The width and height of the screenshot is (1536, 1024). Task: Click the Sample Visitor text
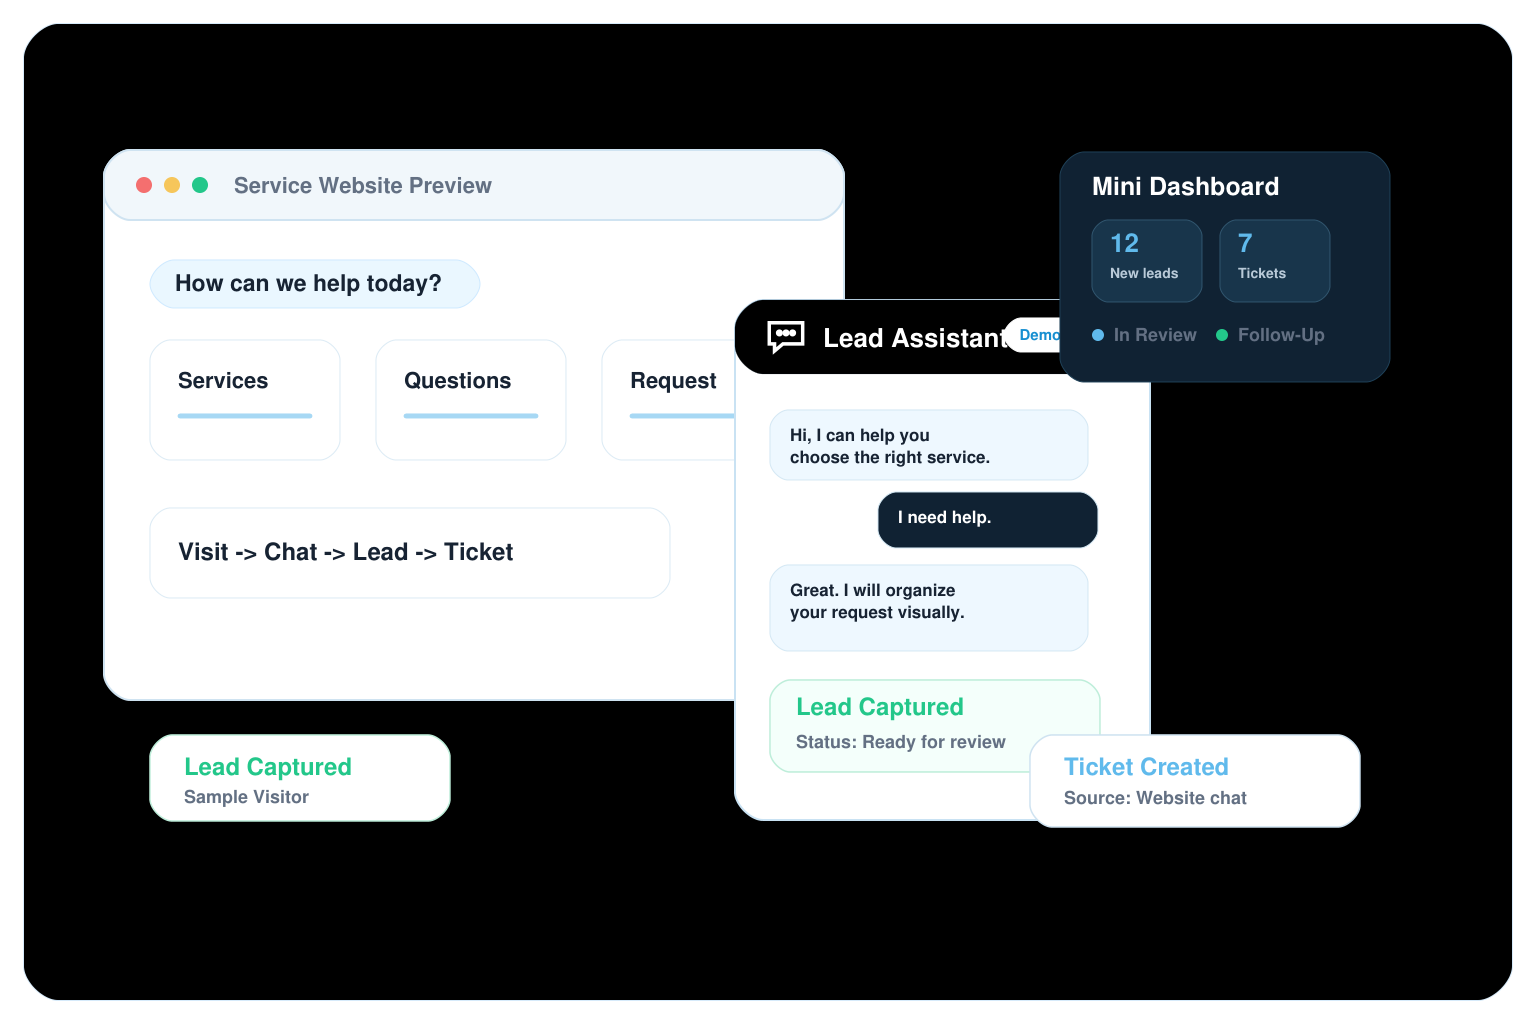tap(246, 797)
